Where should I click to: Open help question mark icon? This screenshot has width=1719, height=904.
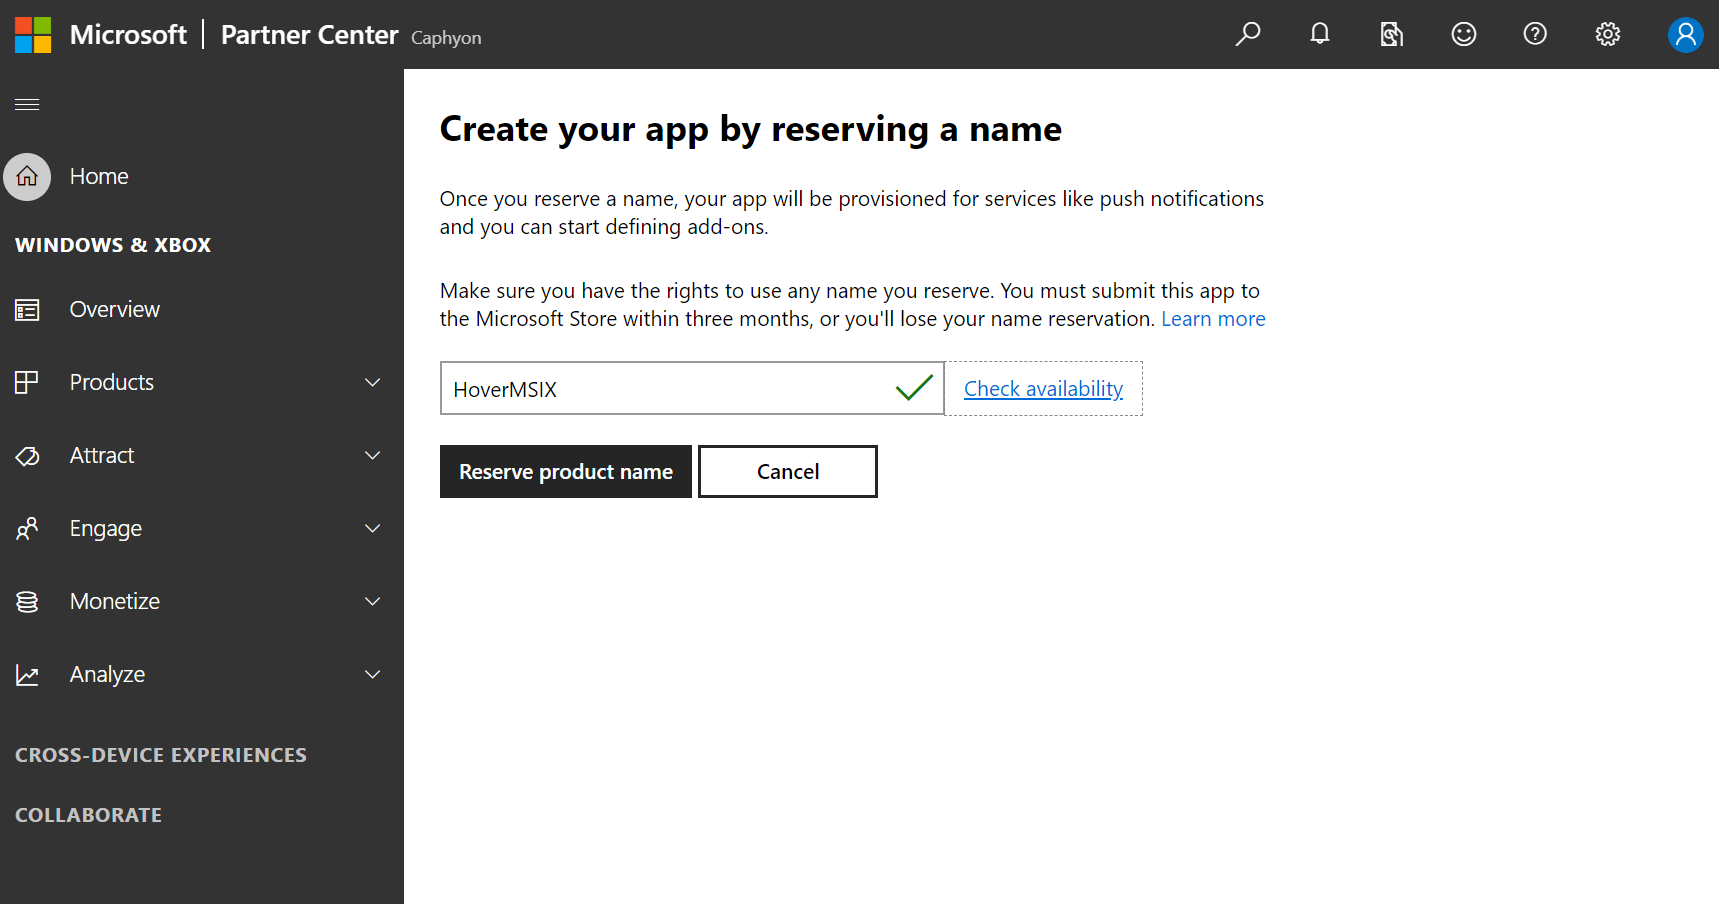1535,34
